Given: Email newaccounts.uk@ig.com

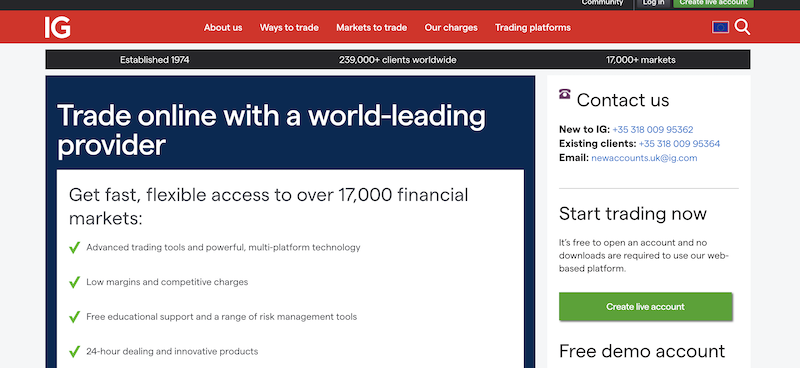Looking at the screenshot, I should (x=644, y=158).
